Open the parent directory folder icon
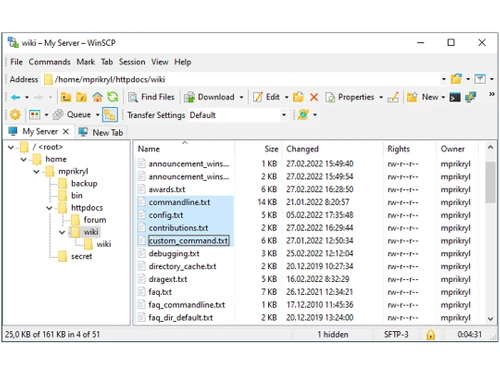 [x=66, y=97]
